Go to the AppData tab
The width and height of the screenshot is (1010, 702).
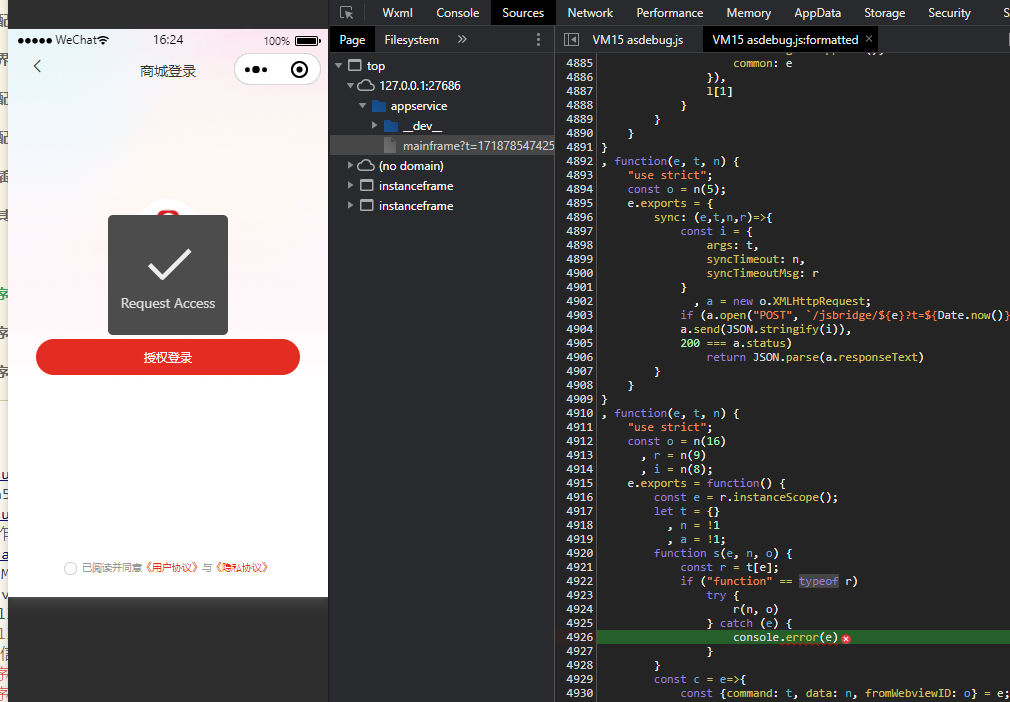[817, 13]
